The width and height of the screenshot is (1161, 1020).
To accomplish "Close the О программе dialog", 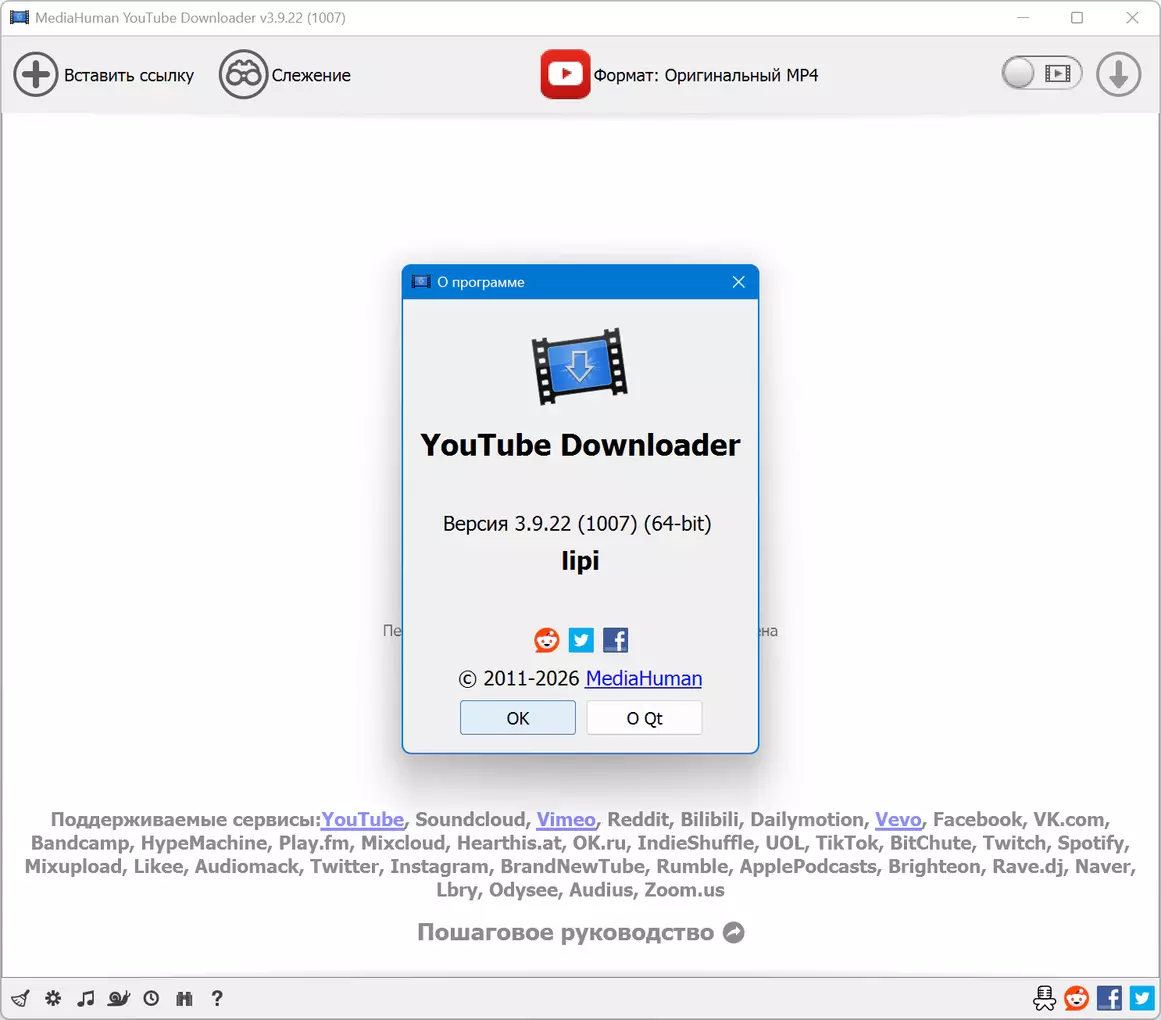I will (738, 282).
